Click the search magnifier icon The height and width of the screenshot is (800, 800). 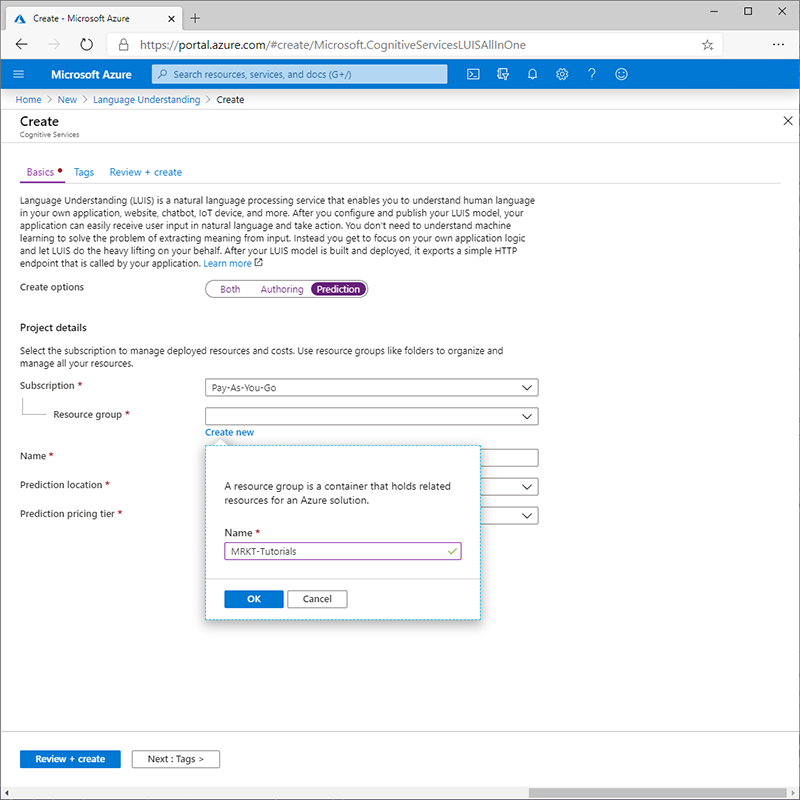click(x=162, y=74)
